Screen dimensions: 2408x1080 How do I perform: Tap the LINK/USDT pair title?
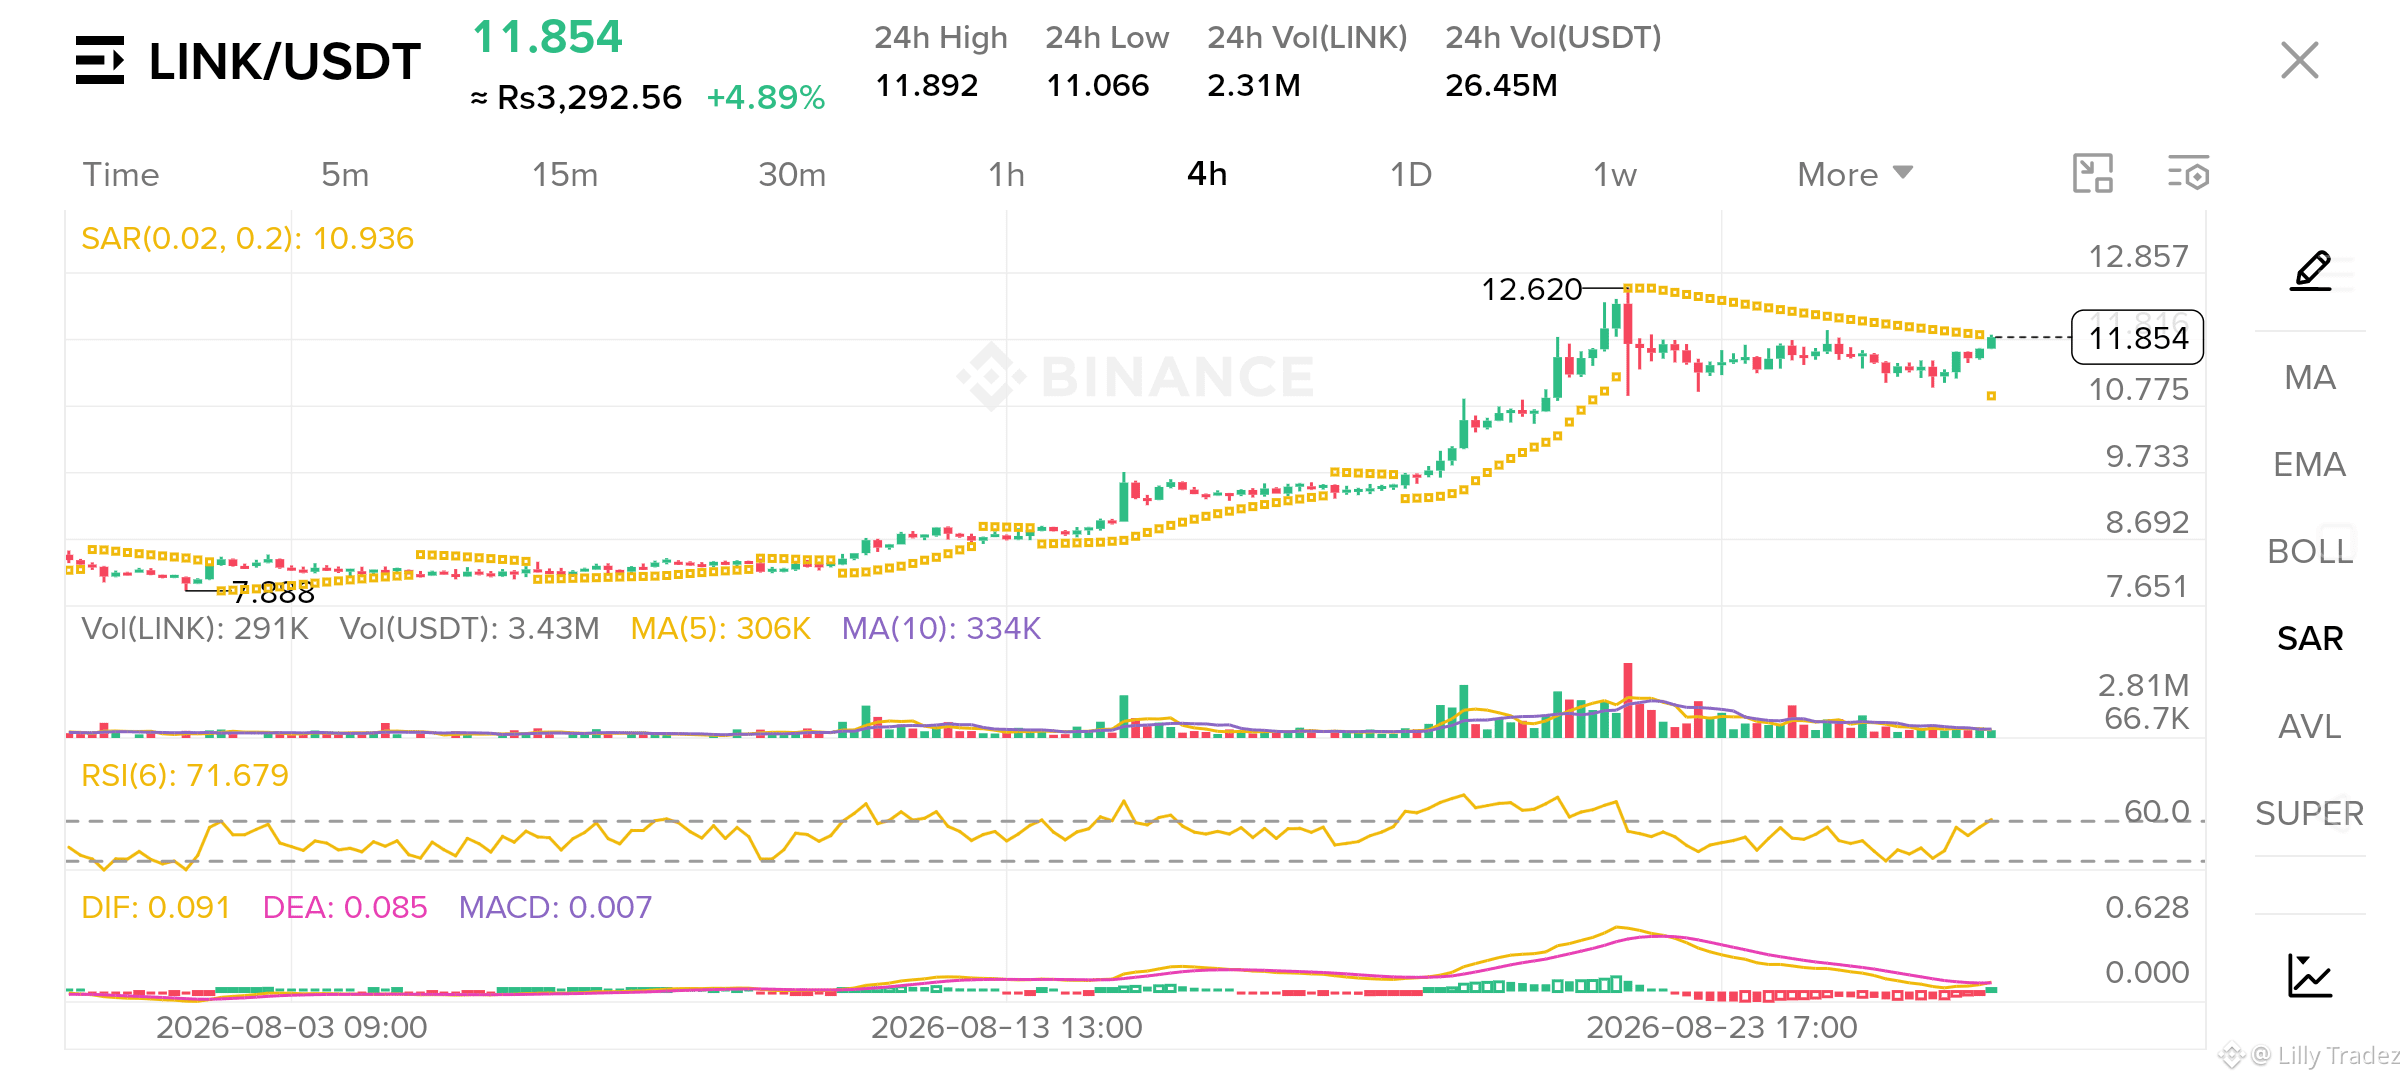(284, 61)
